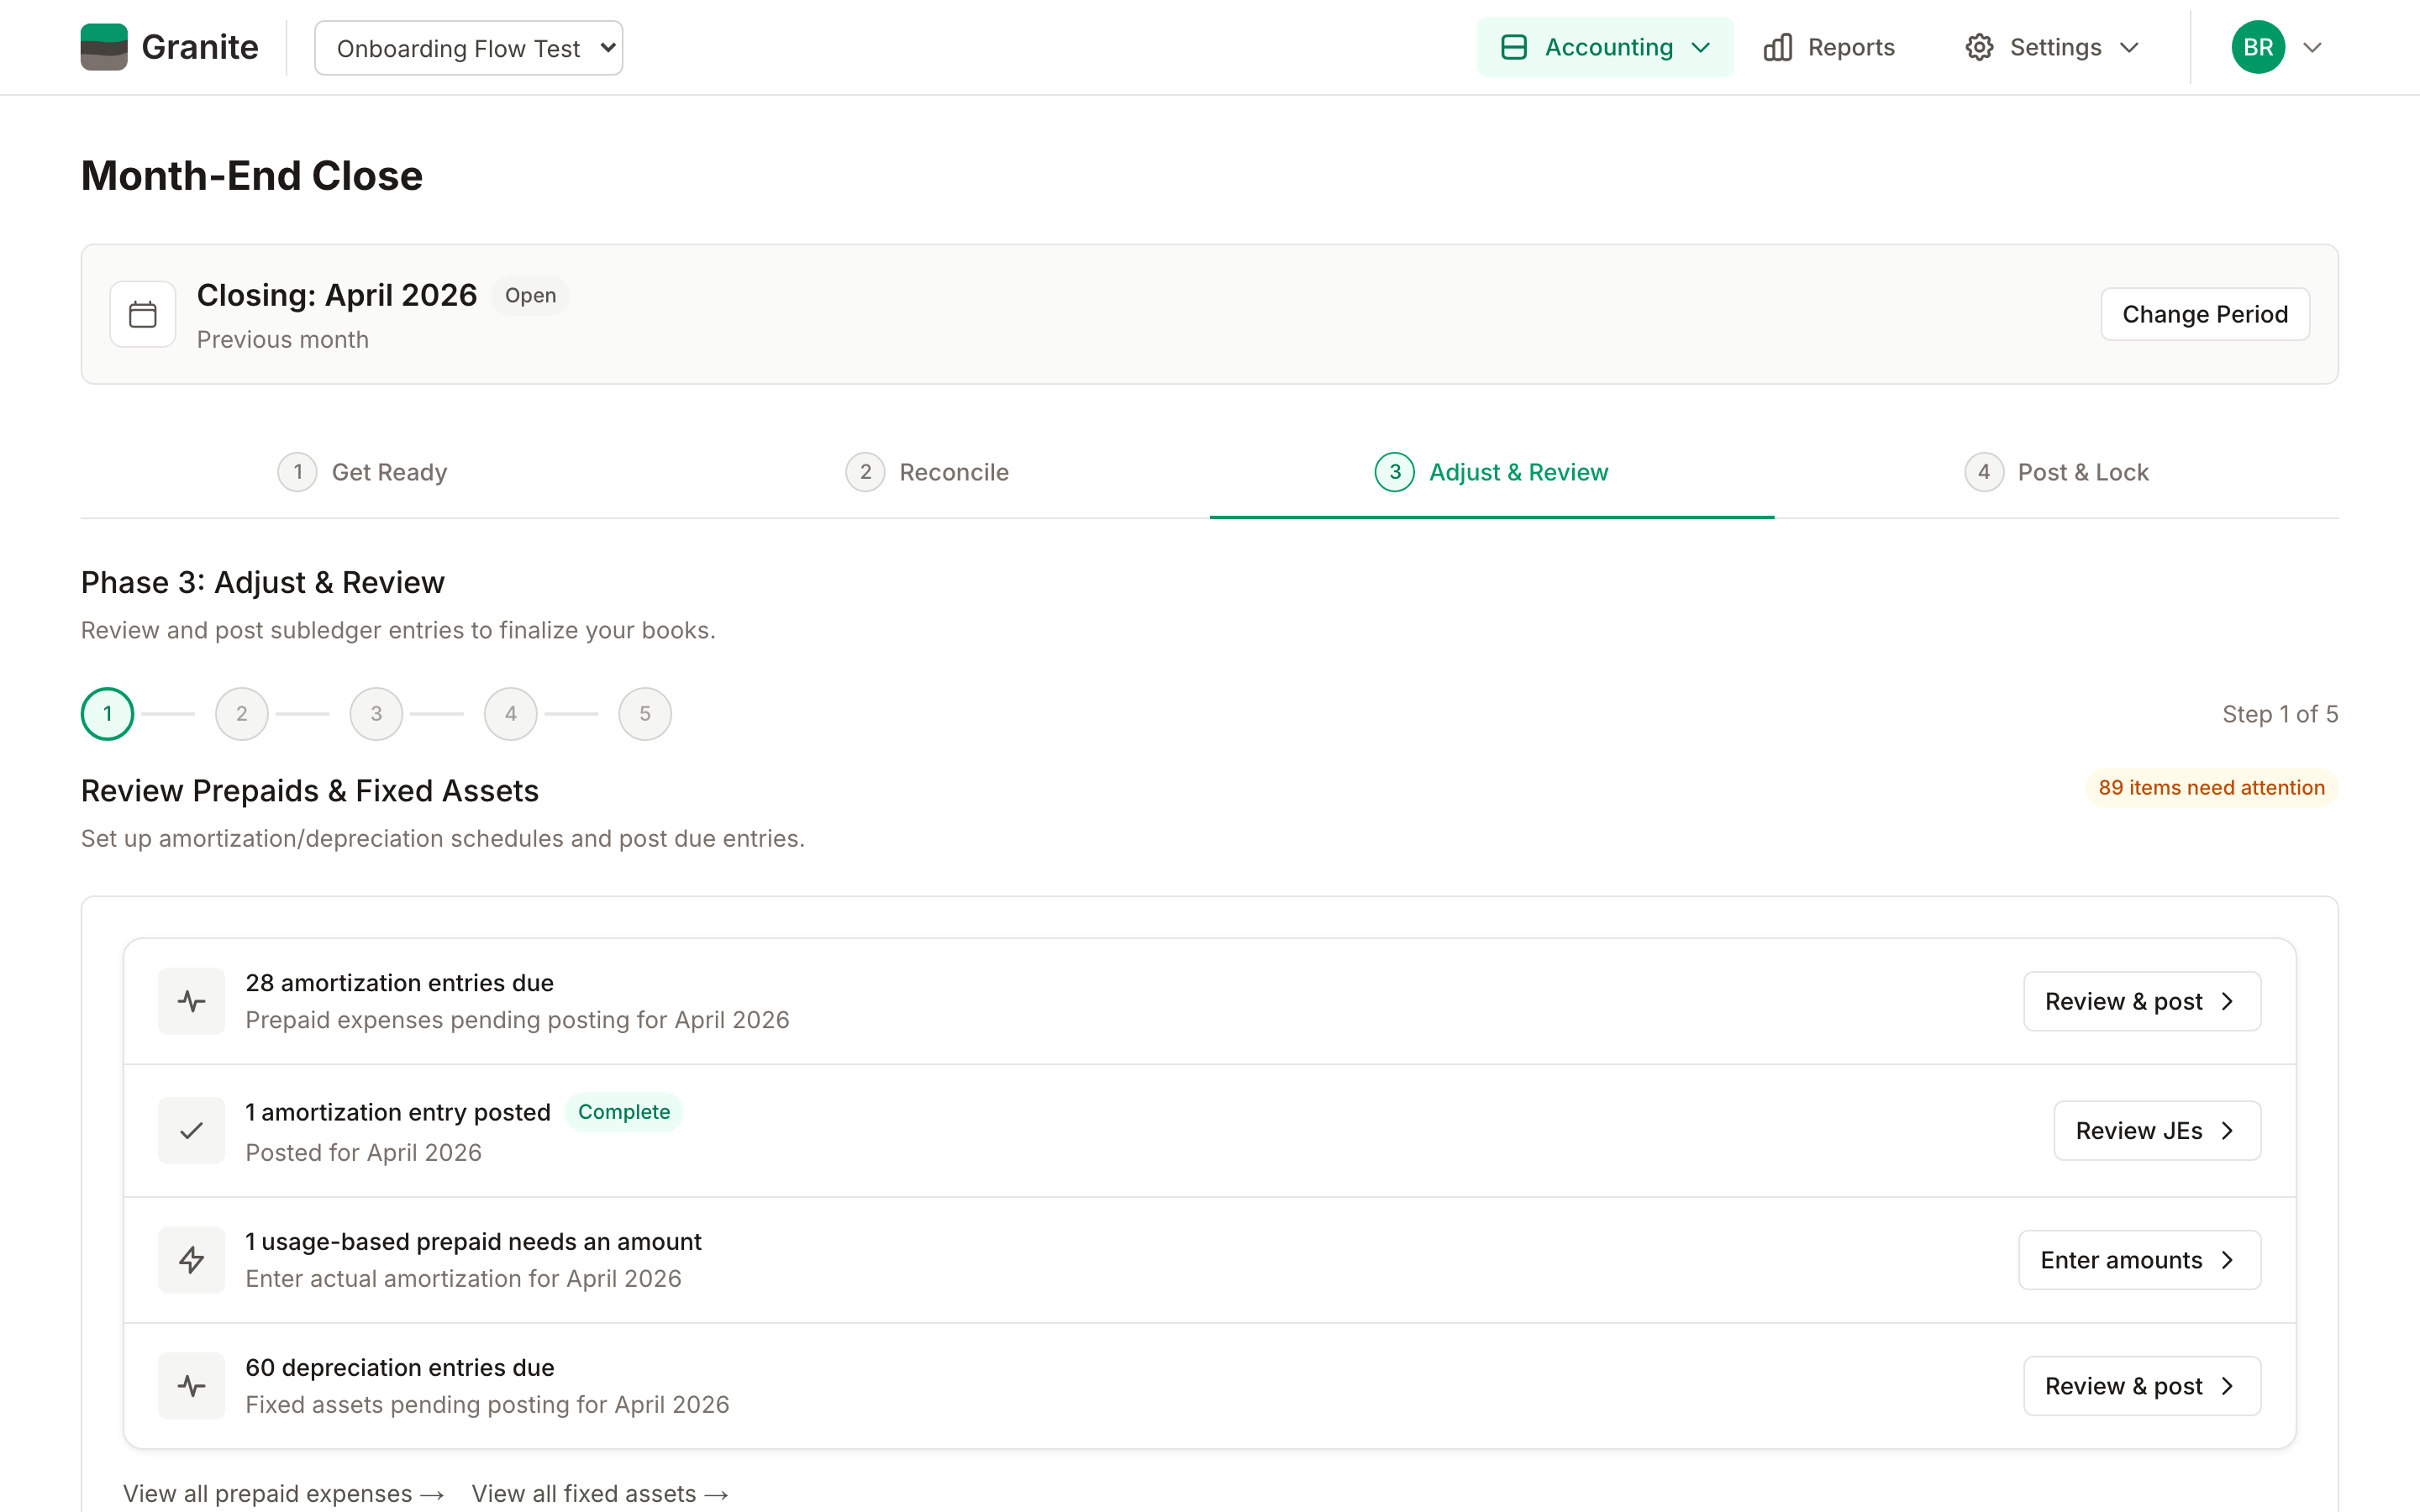Open View all prepaid expenses link
This screenshot has width=2420, height=1512.
pyautogui.click(x=284, y=1493)
